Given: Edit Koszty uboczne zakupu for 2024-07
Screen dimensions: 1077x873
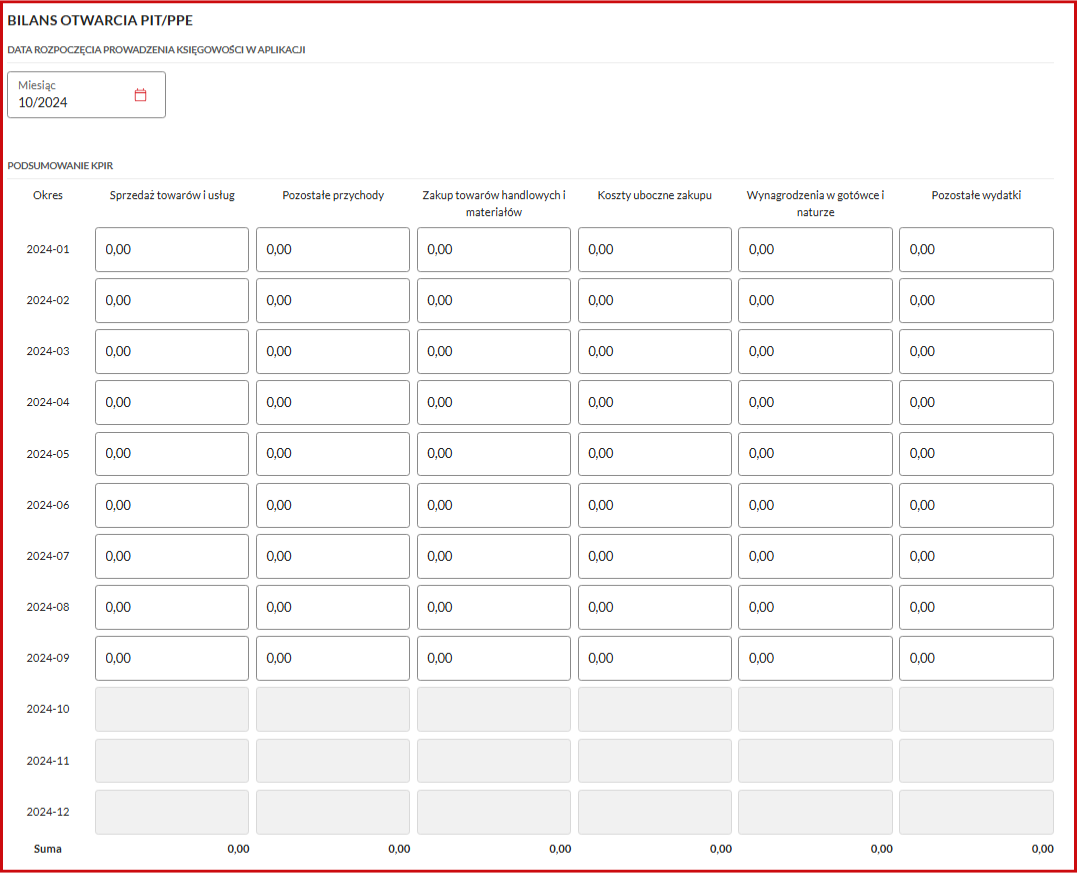Looking at the screenshot, I should coord(655,556).
